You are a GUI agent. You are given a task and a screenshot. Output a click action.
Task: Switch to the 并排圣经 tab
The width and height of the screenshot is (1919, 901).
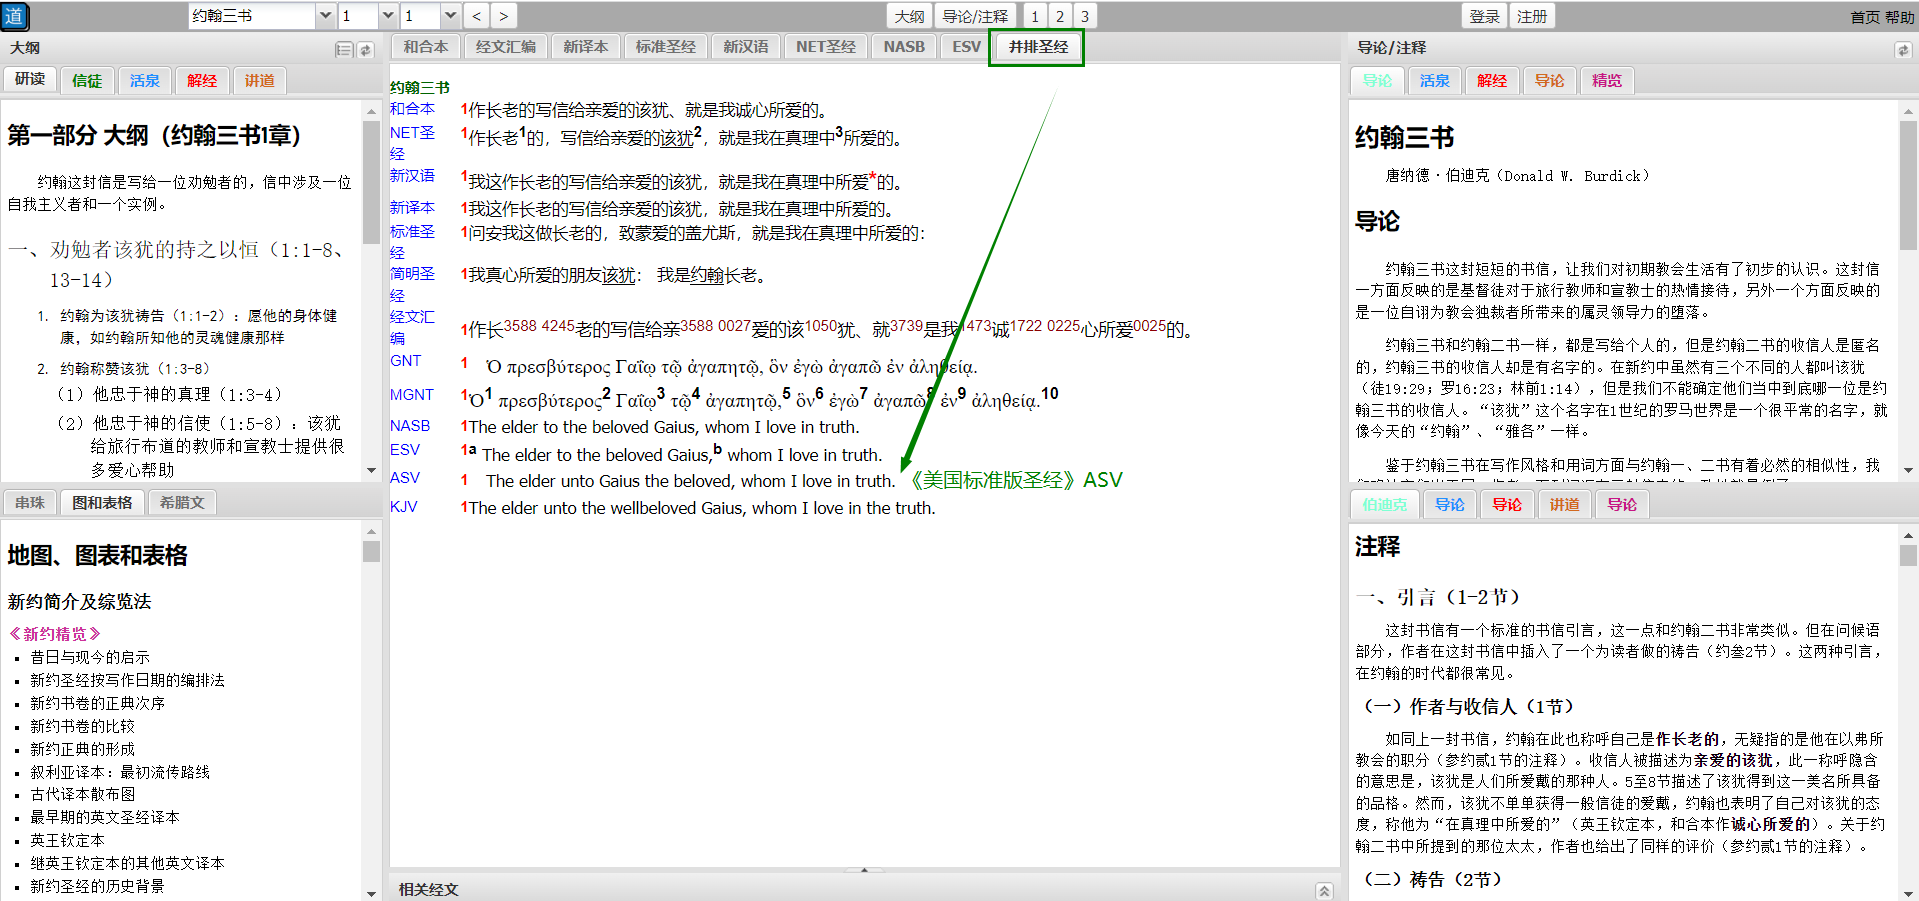pyautogui.click(x=1037, y=47)
